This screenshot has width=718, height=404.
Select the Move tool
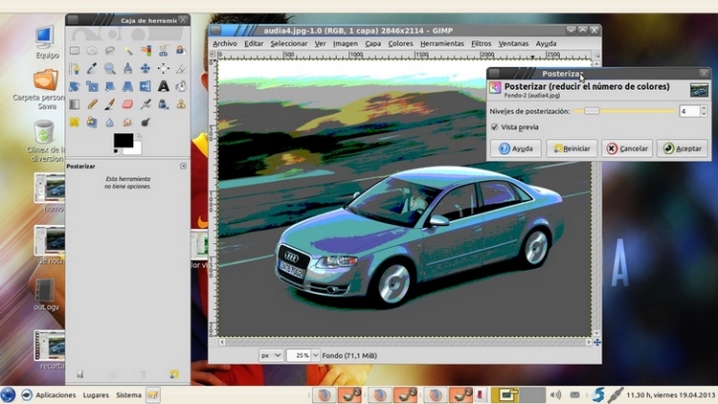146,68
